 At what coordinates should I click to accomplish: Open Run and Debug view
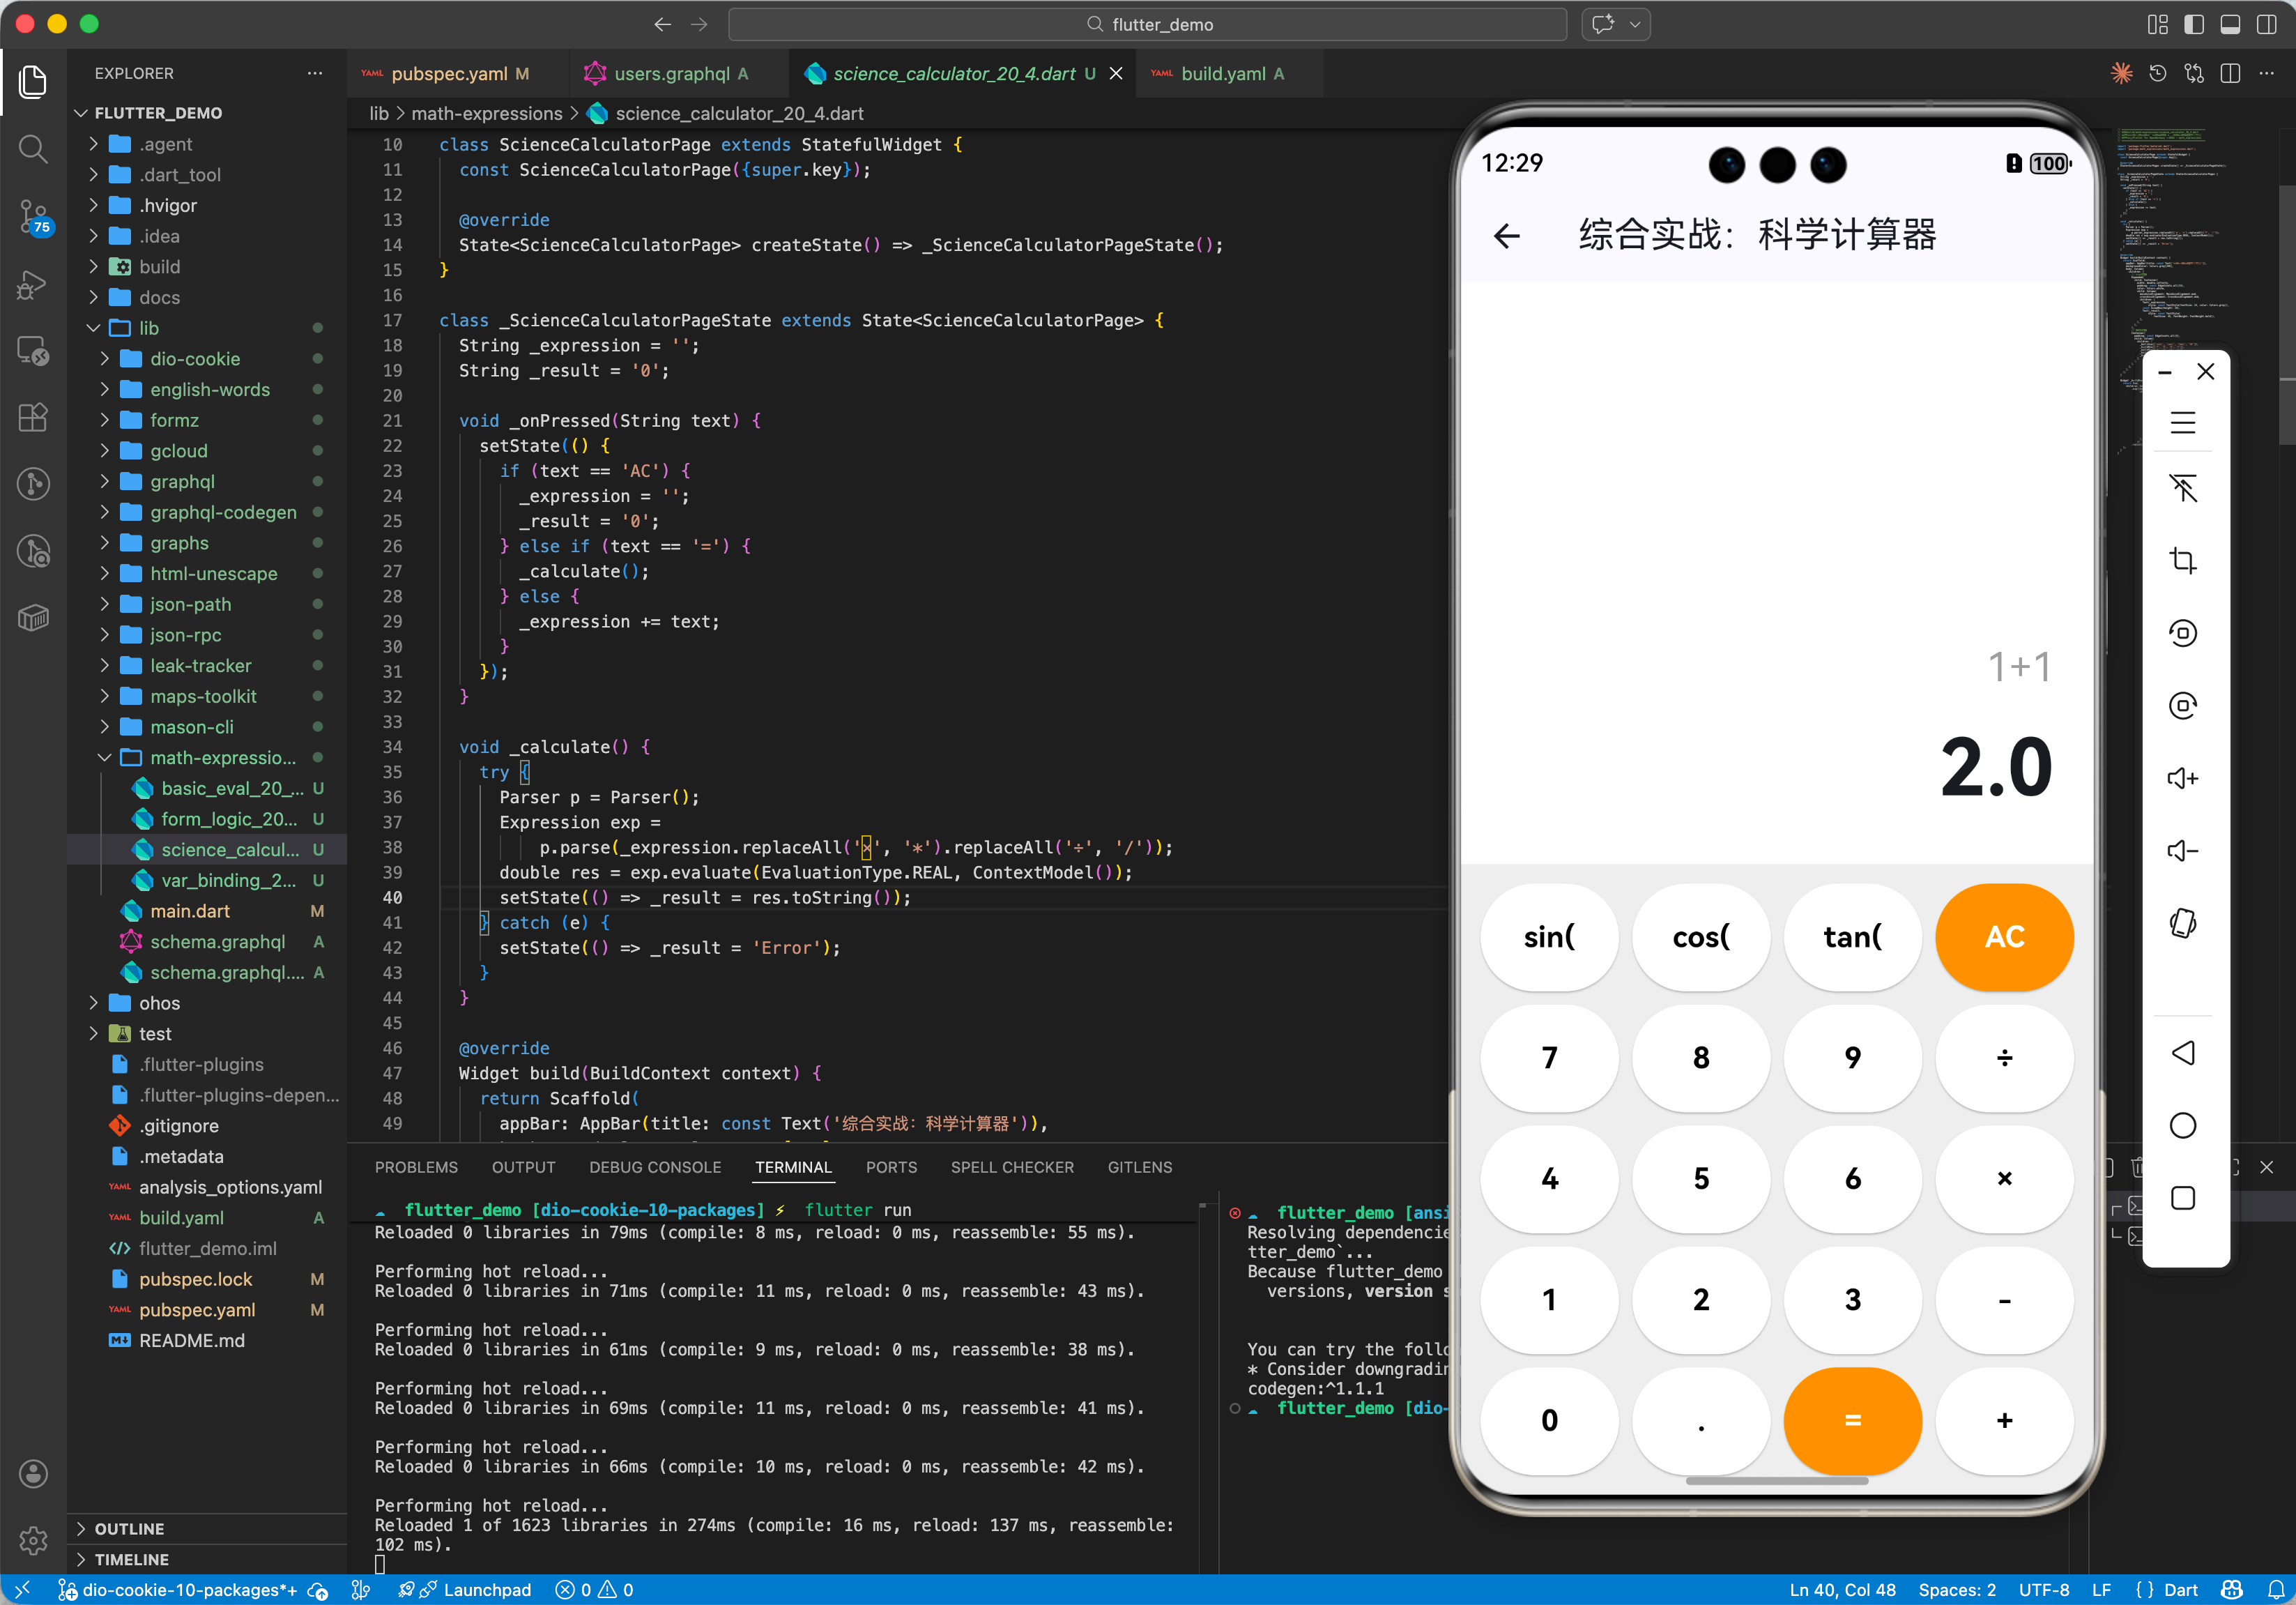33,284
